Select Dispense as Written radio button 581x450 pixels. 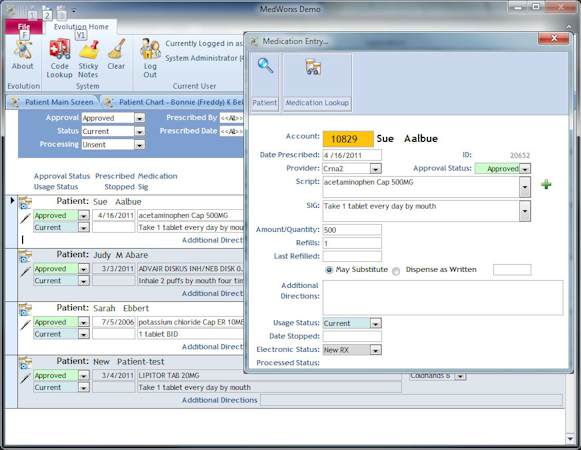point(396,271)
